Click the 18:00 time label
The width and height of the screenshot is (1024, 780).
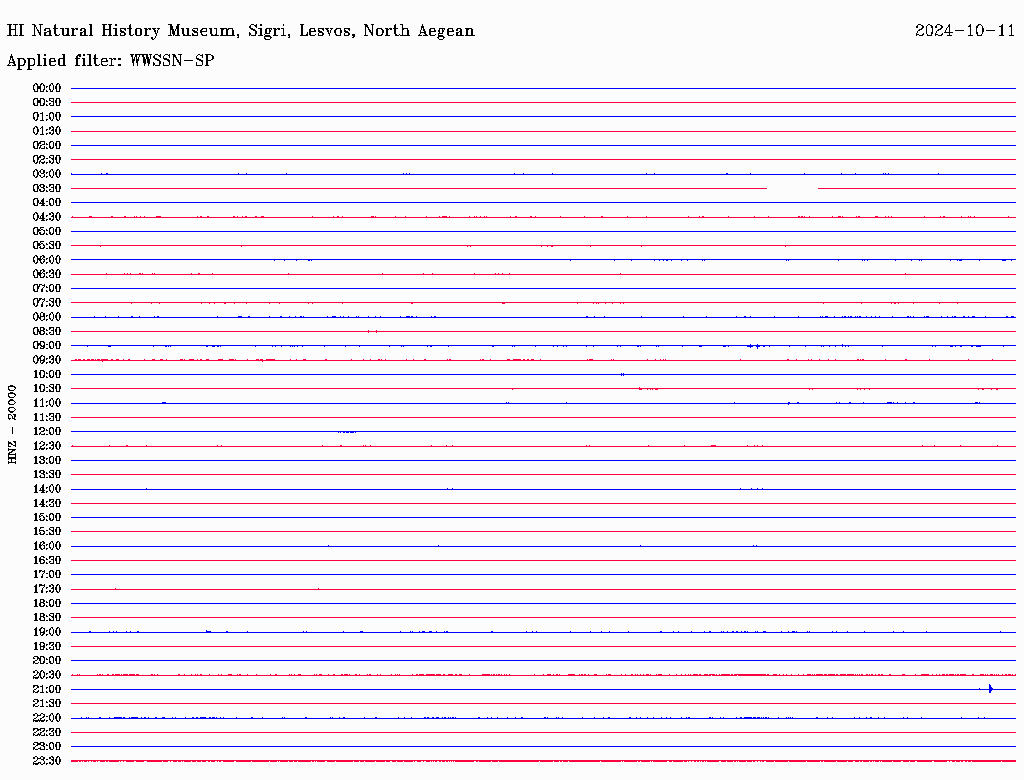[47, 603]
